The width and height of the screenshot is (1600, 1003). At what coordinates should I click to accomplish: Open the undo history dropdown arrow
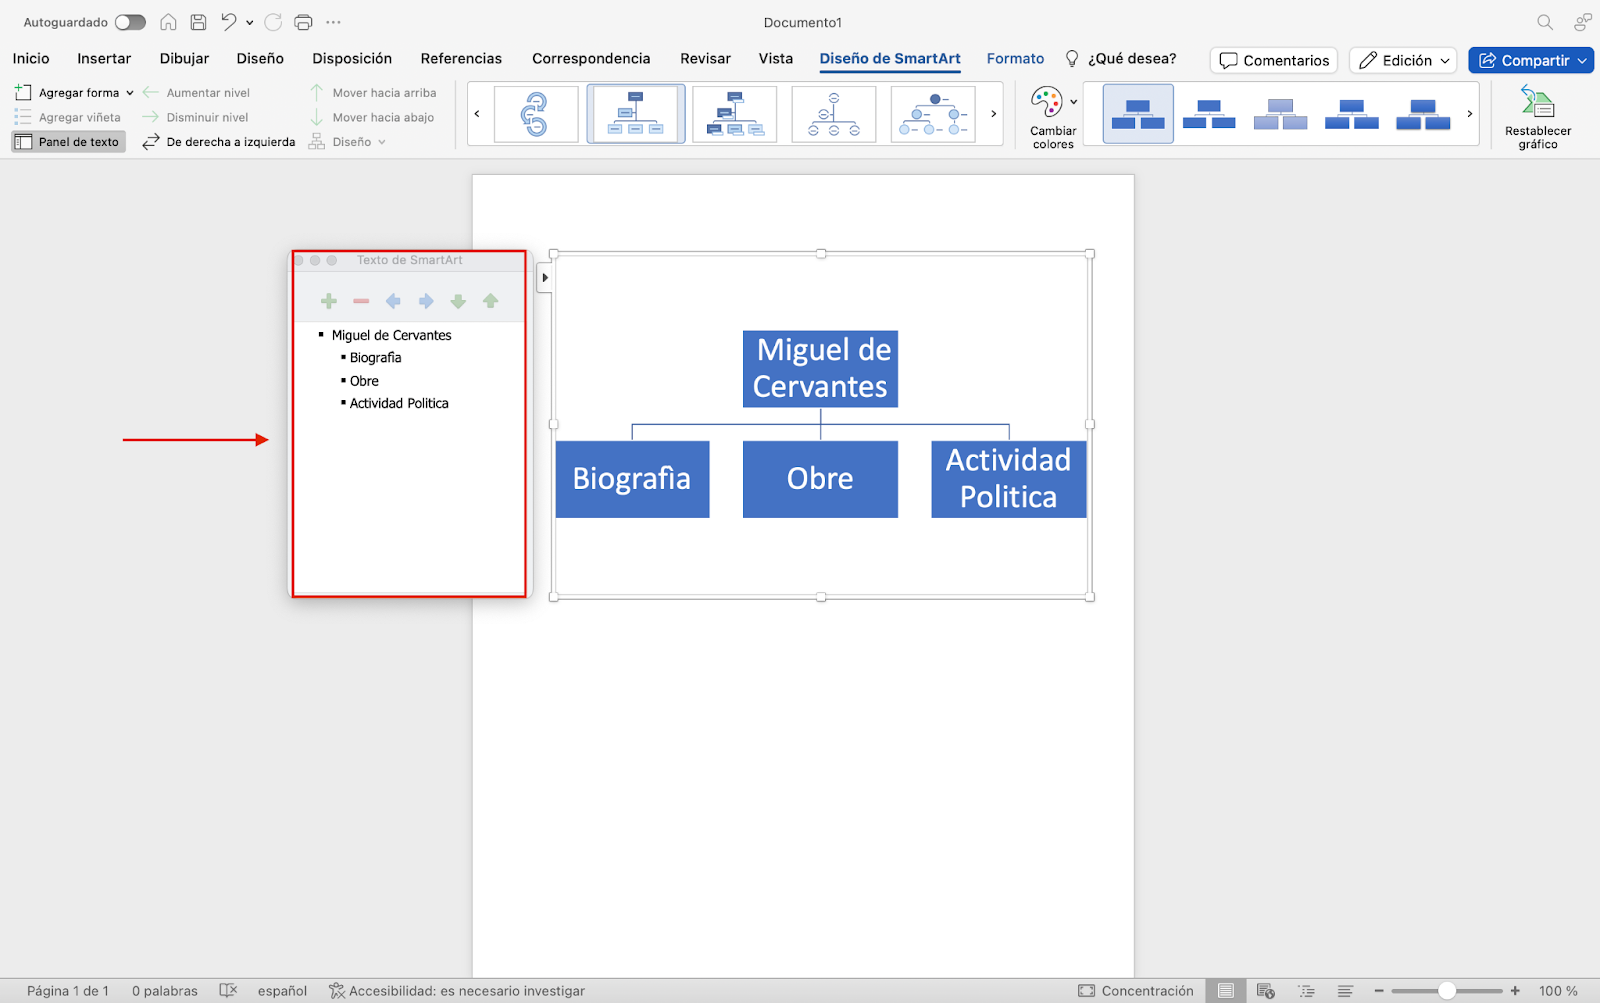250,22
